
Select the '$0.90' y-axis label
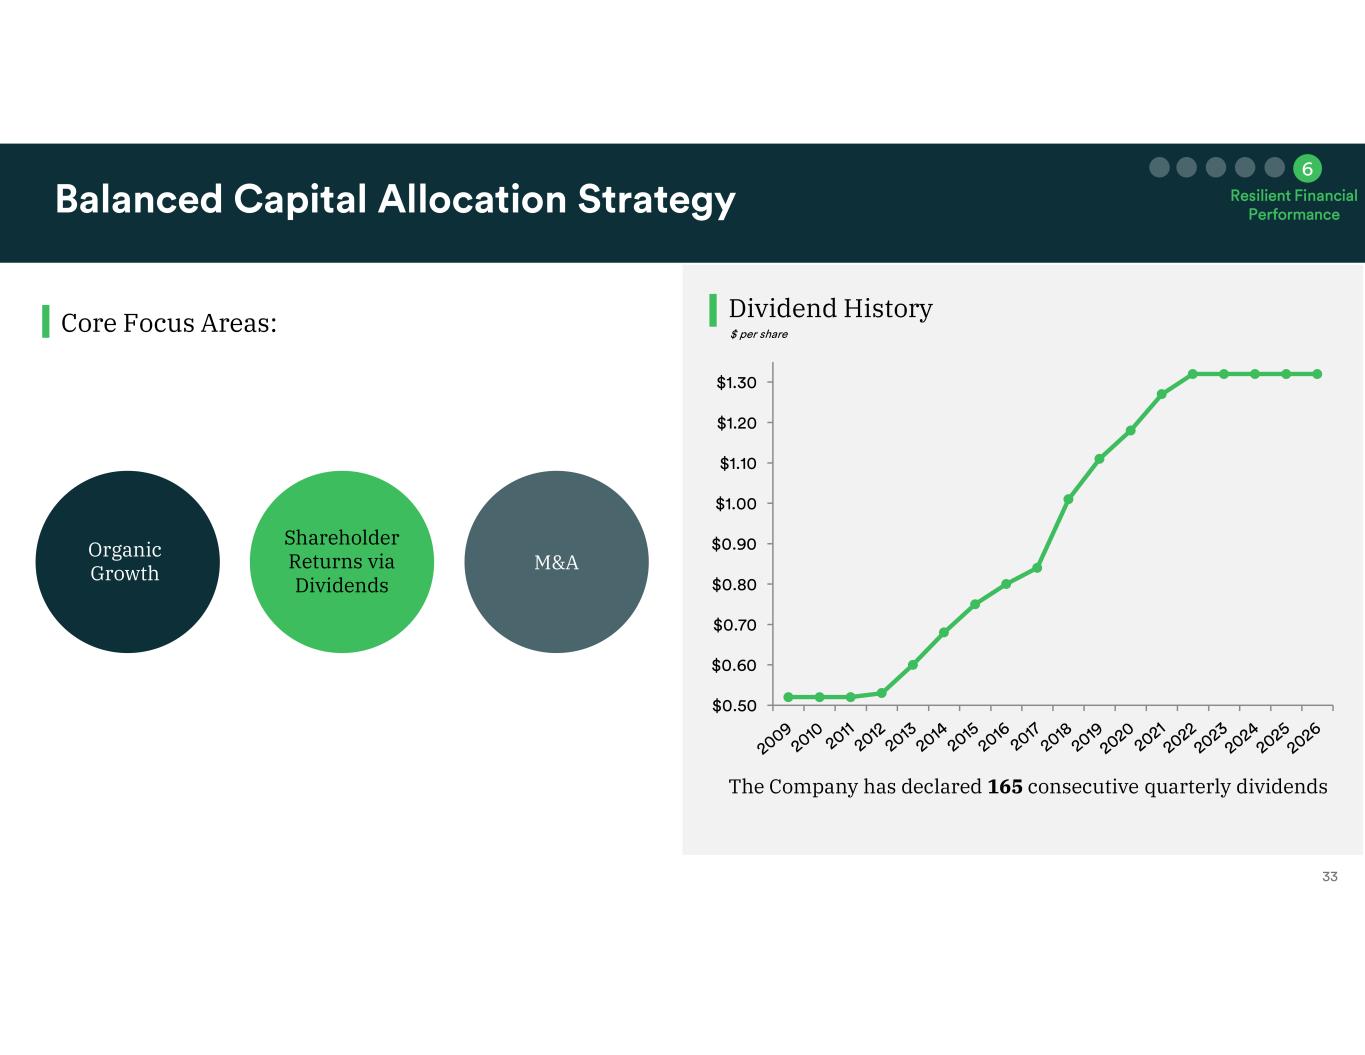pos(735,544)
